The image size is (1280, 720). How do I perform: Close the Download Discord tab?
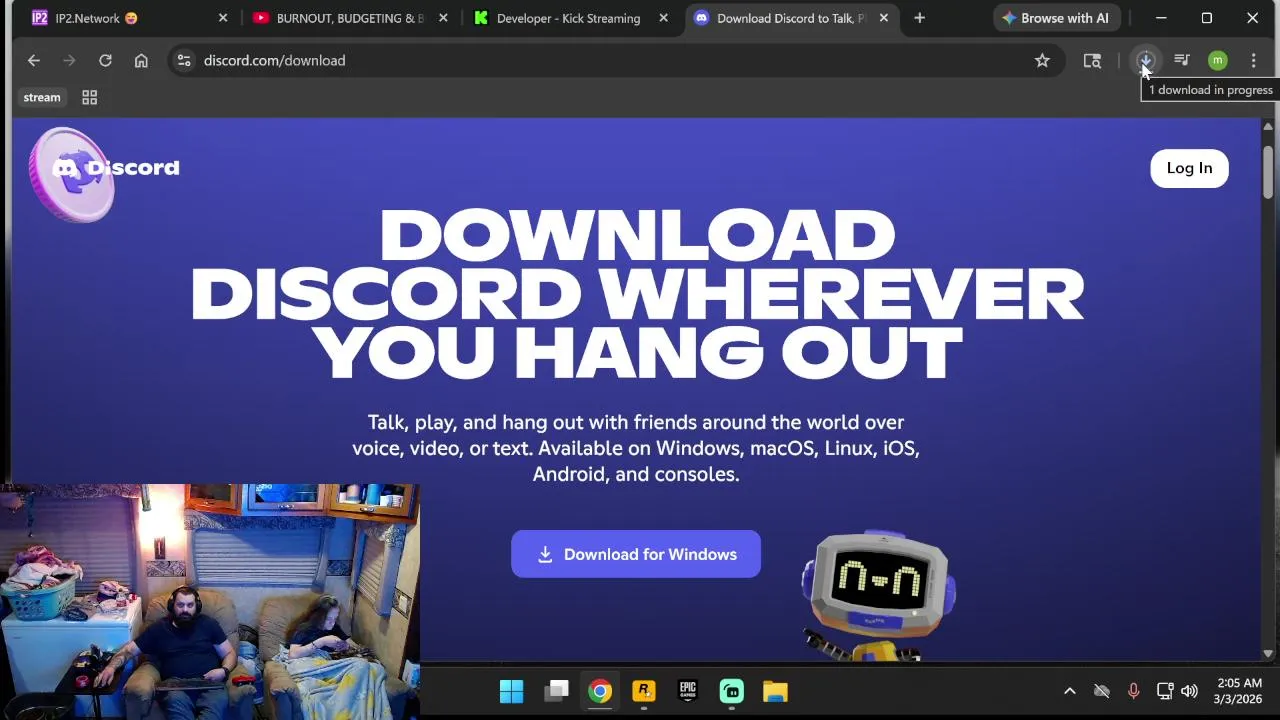[x=883, y=18]
